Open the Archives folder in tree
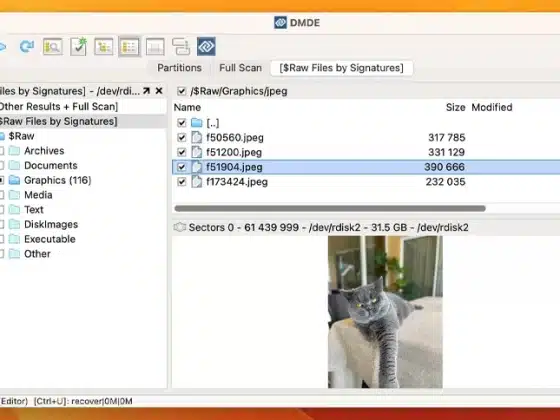Viewport: 560px width, 420px height. tap(44, 151)
